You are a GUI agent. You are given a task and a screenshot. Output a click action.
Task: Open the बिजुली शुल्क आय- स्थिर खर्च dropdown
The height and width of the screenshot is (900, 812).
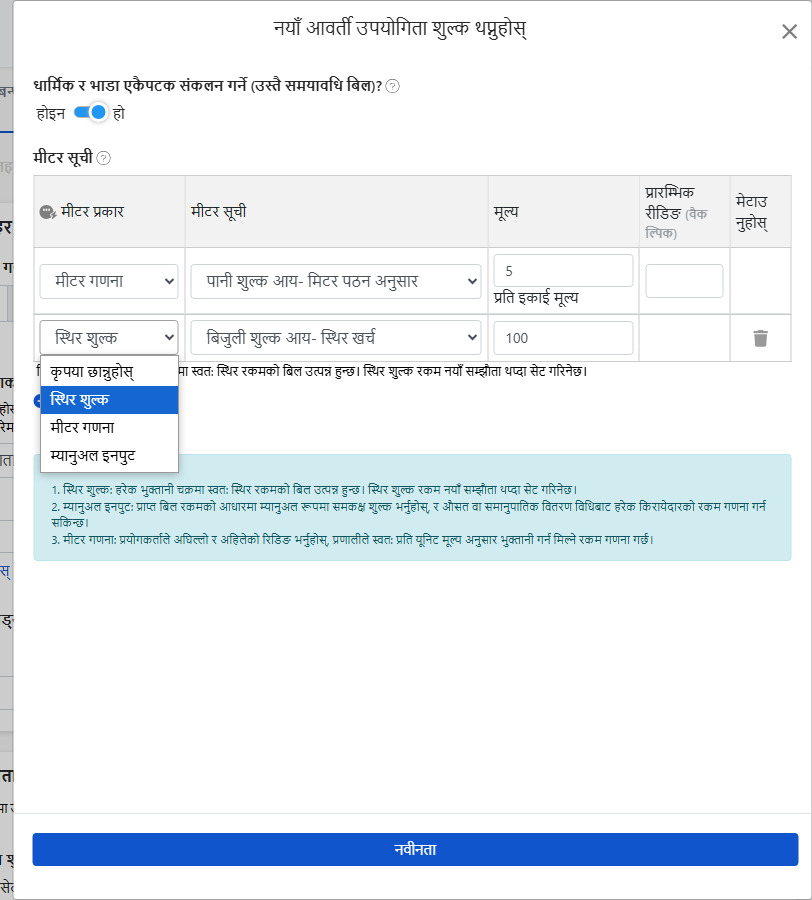point(336,338)
